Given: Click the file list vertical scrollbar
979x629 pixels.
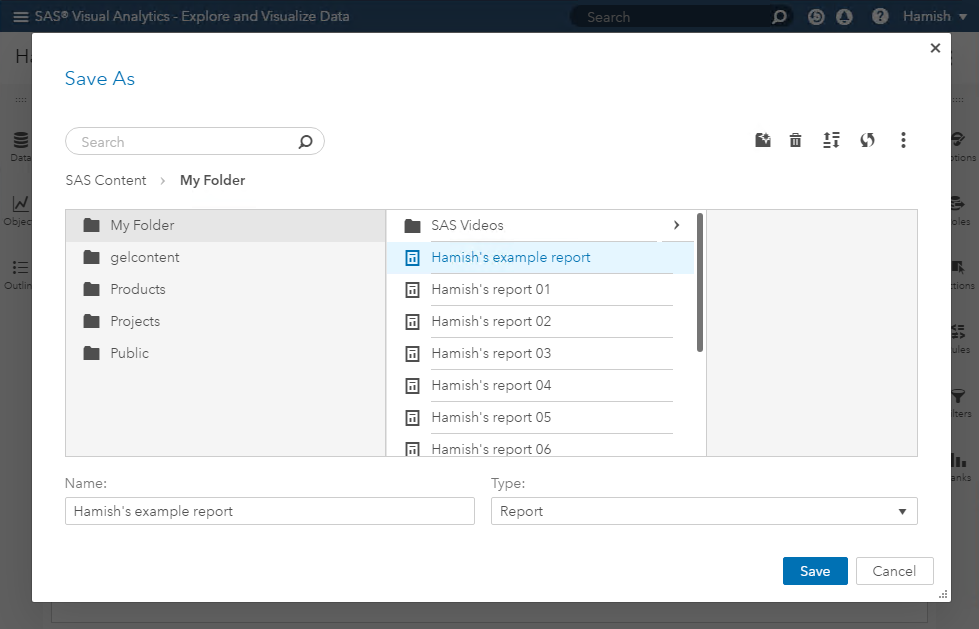Looking at the screenshot, I should 700,282.
